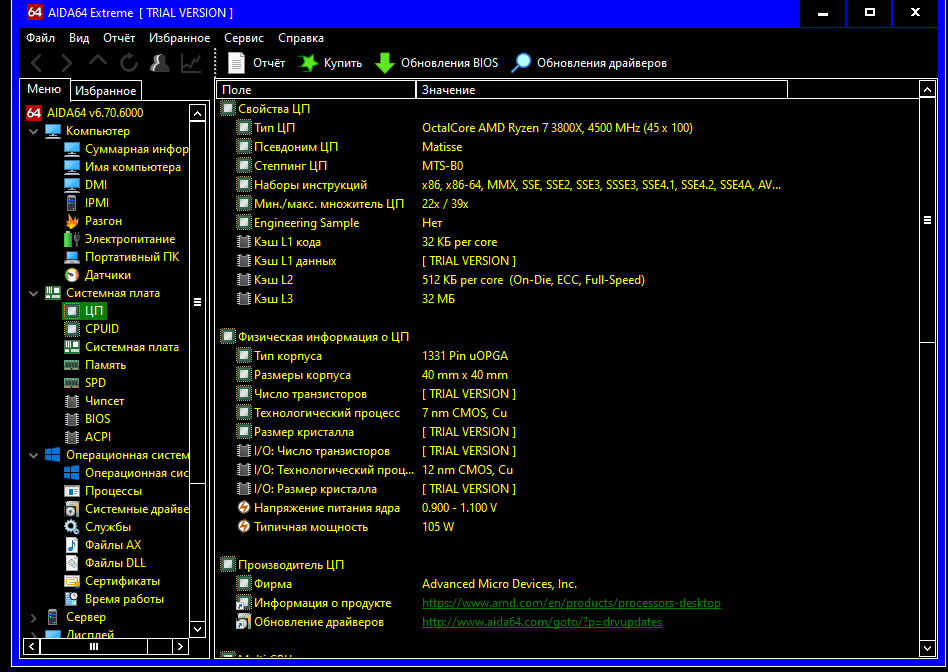Image resolution: width=948 pixels, height=672 pixels.
Task: Collapse the Системная плата tree node
Action: pos(34,293)
